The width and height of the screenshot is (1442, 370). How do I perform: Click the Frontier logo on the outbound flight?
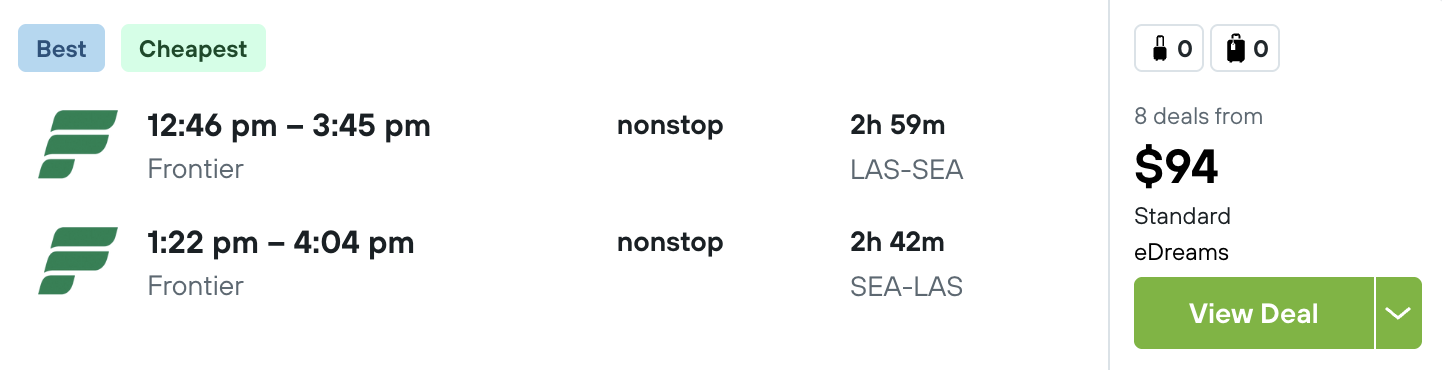pyautogui.click(x=78, y=144)
